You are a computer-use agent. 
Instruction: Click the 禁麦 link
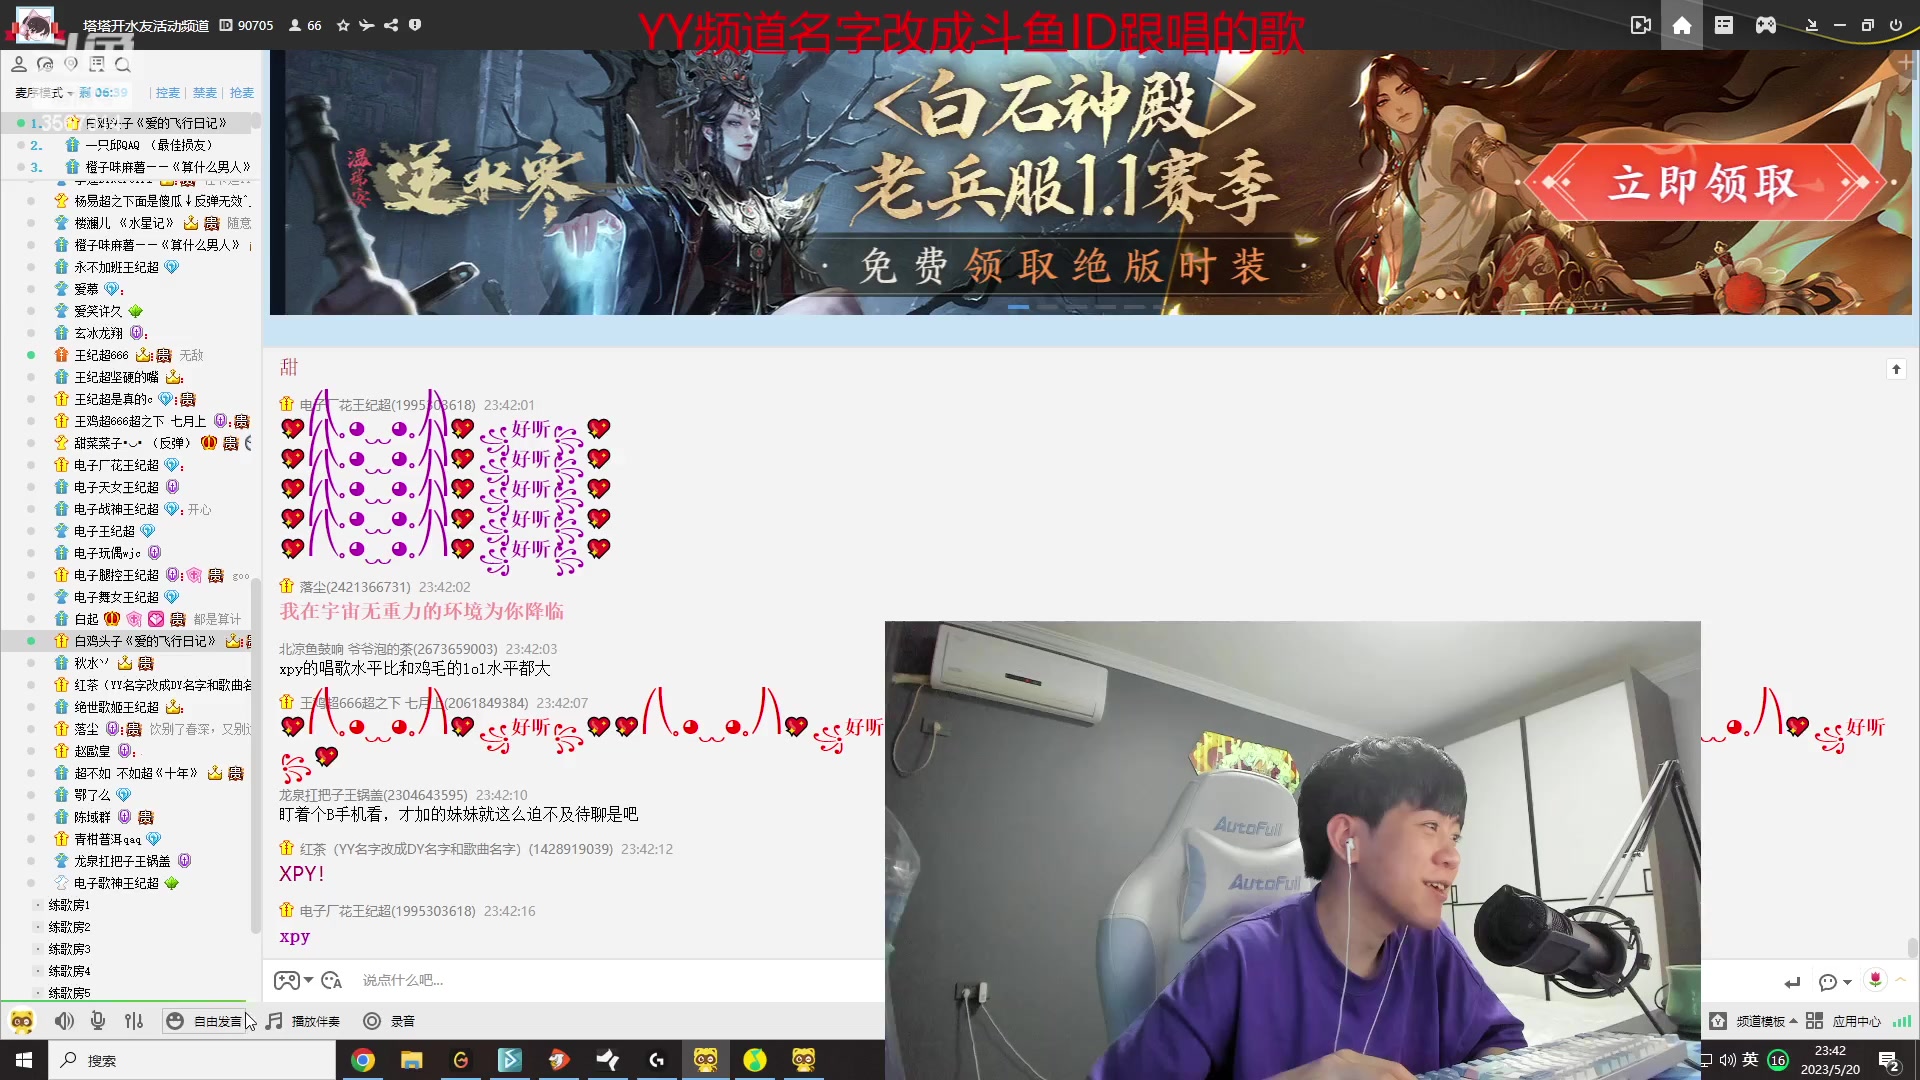205,93
